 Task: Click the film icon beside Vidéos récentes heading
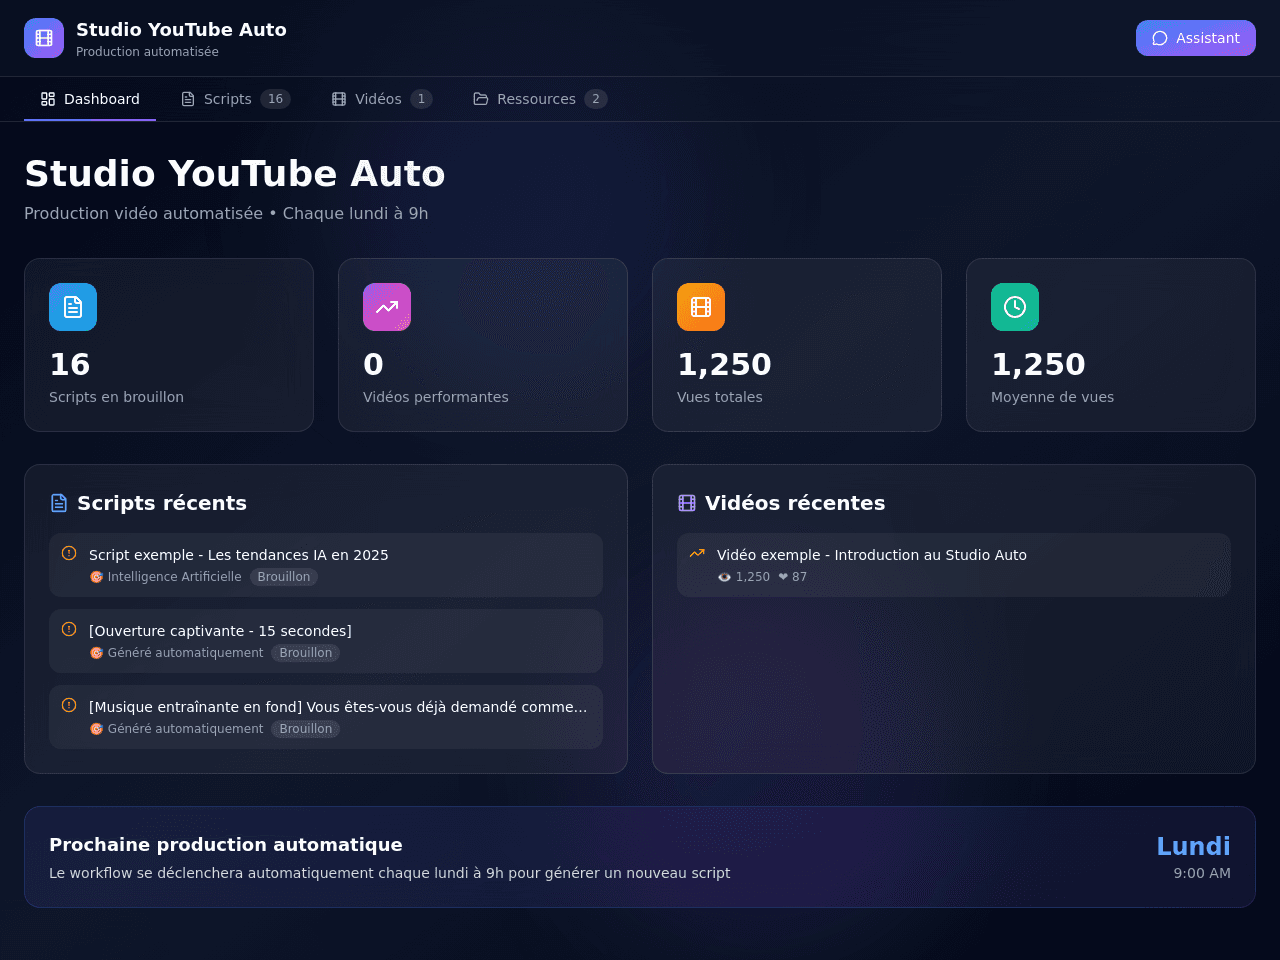[687, 503]
